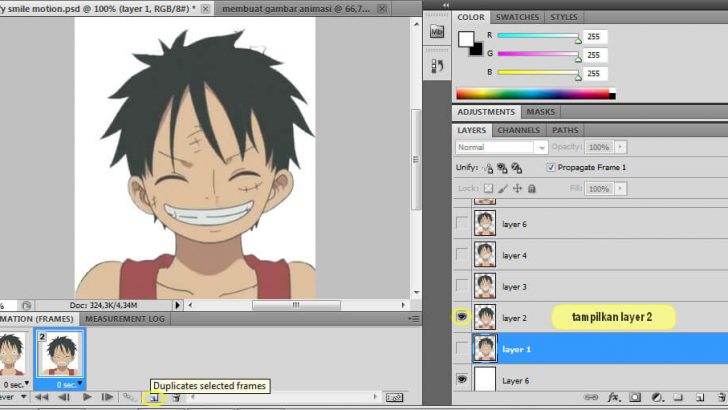Show layer 4 visibility box
The height and width of the screenshot is (410, 728).
click(x=462, y=255)
